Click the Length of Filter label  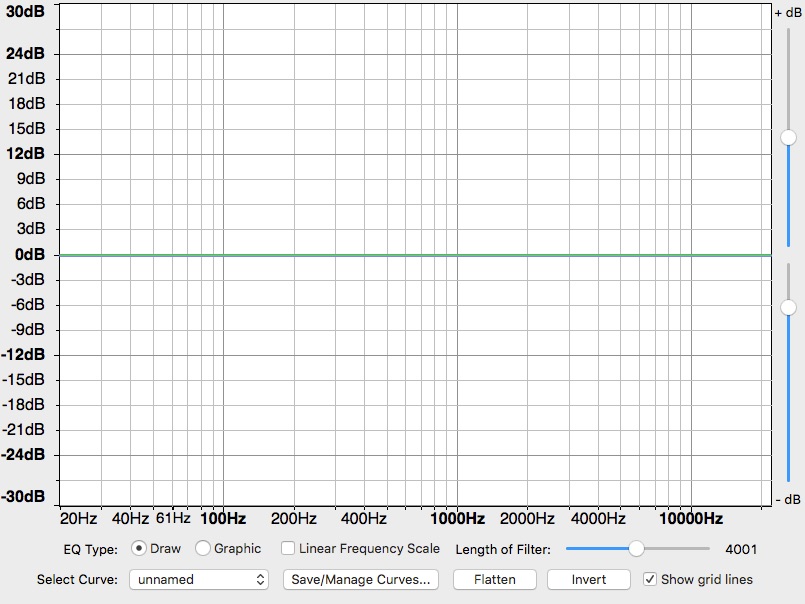pyautogui.click(x=503, y=550)
